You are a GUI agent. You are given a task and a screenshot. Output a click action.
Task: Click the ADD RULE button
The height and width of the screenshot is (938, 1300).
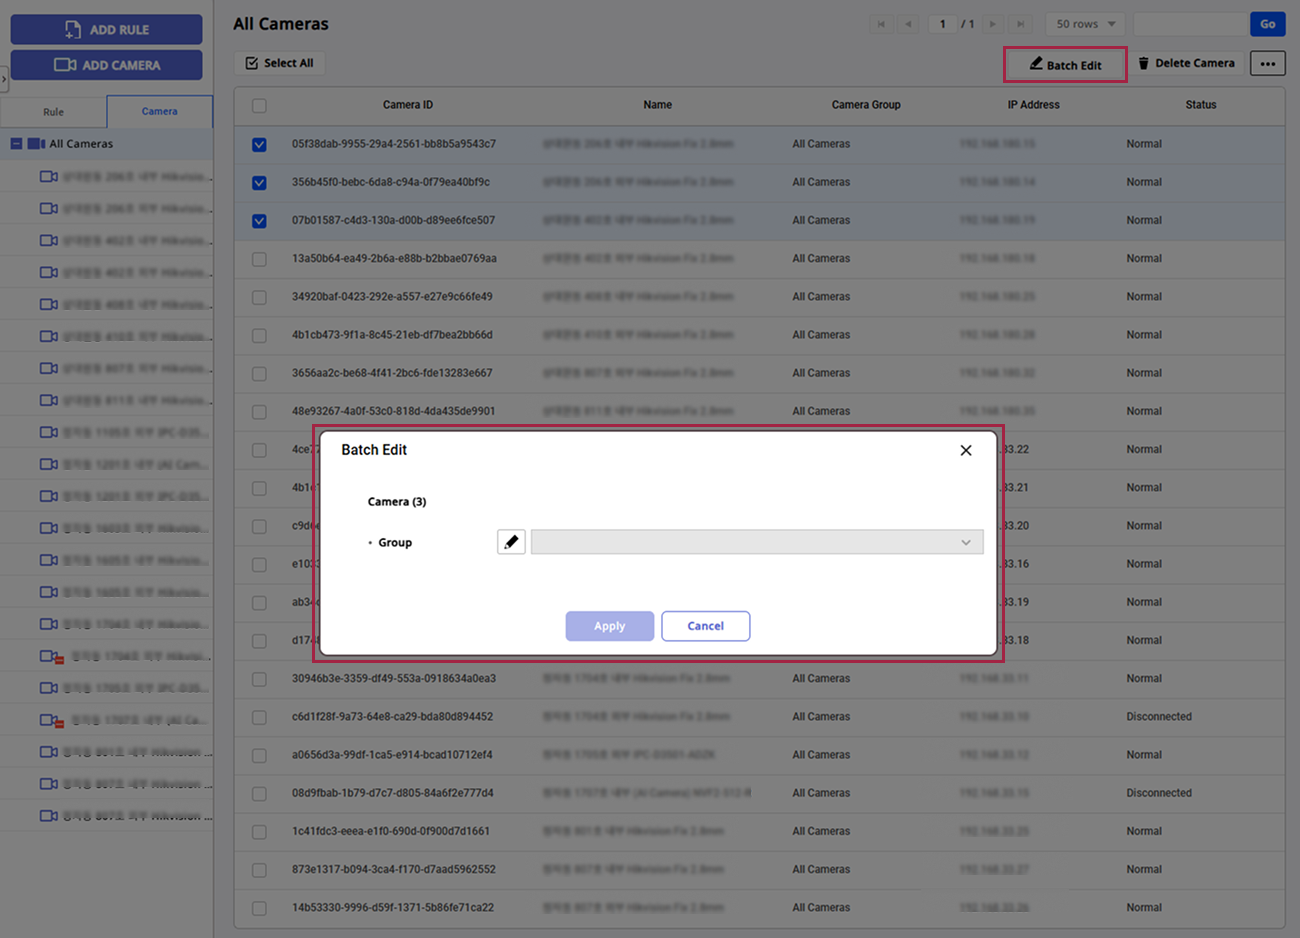point(106,30)
